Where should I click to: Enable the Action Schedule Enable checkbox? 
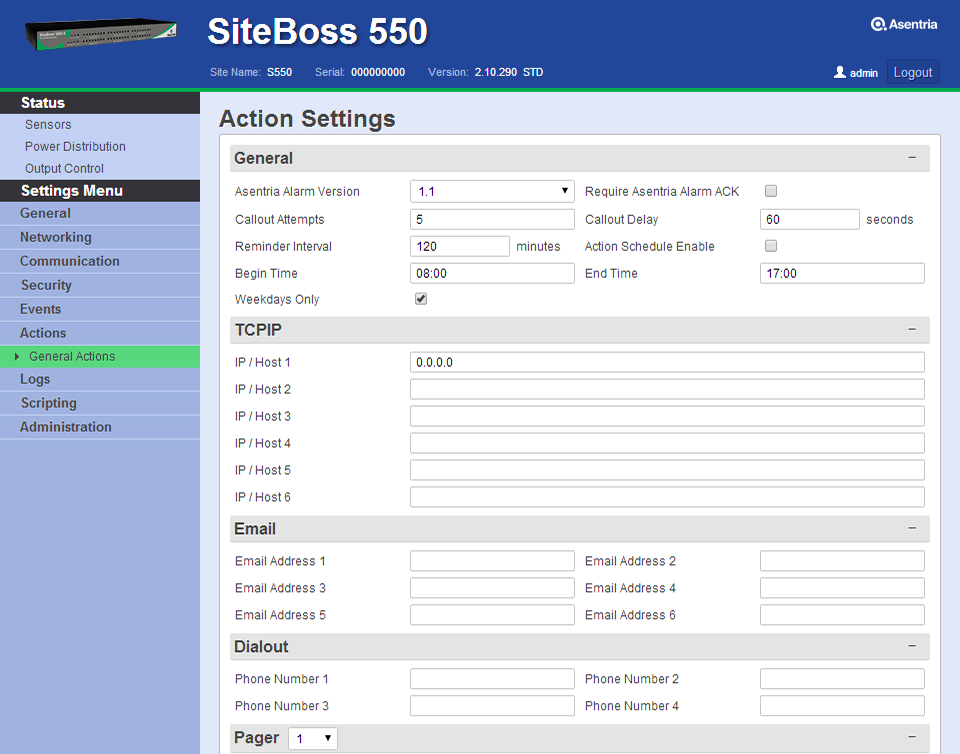pyautogui.click(x=771, y=246)
